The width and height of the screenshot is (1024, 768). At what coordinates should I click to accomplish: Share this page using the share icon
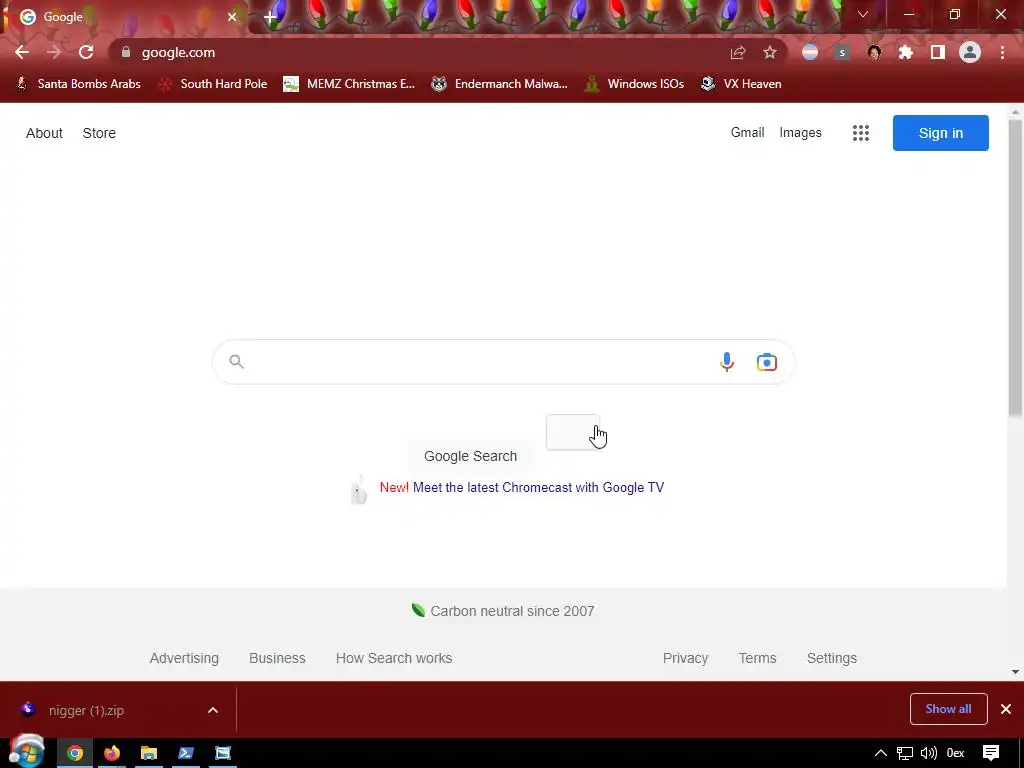[738, 52]
